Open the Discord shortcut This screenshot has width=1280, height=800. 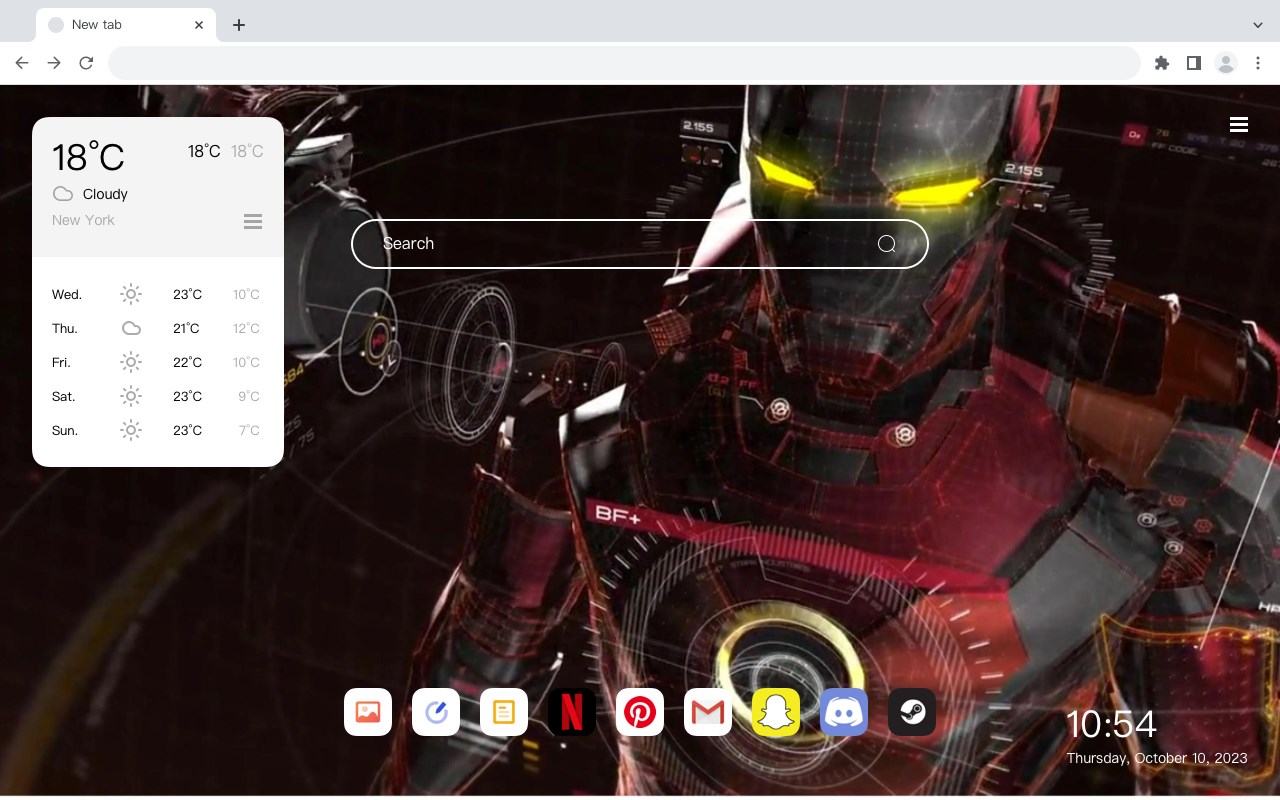click(x=844, y=712)
